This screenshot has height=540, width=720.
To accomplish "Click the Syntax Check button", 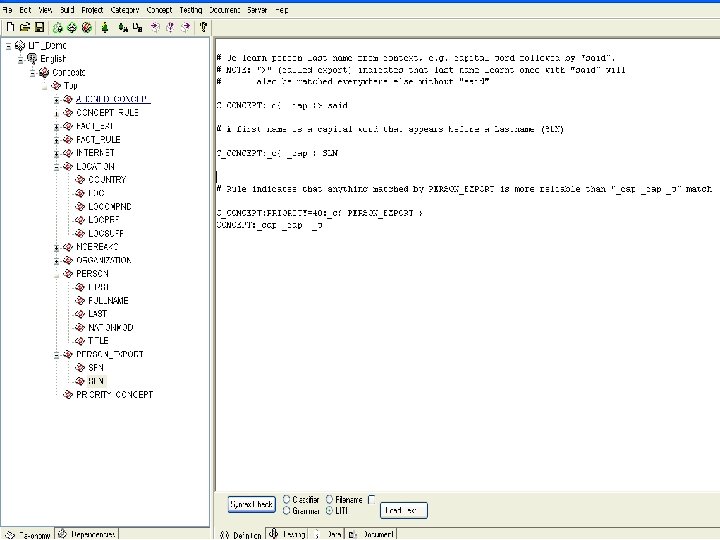I will [x=252, y=504].
